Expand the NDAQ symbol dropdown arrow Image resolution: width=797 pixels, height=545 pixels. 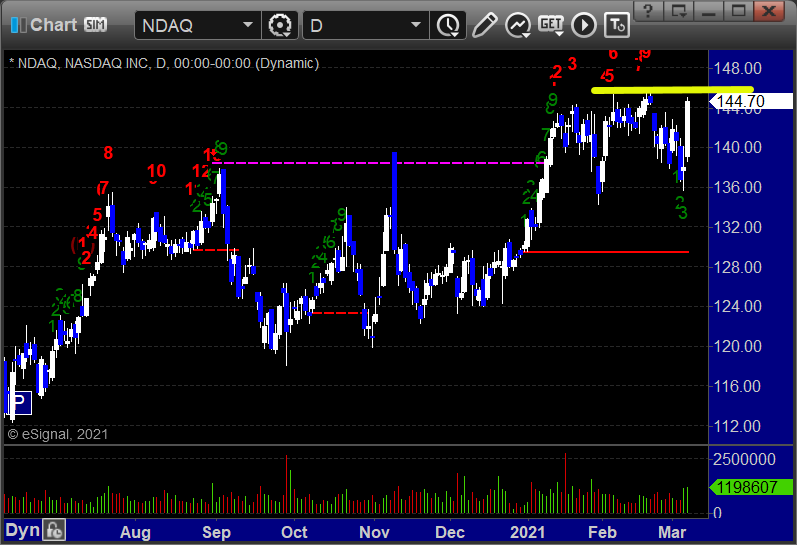click(248, 24)
